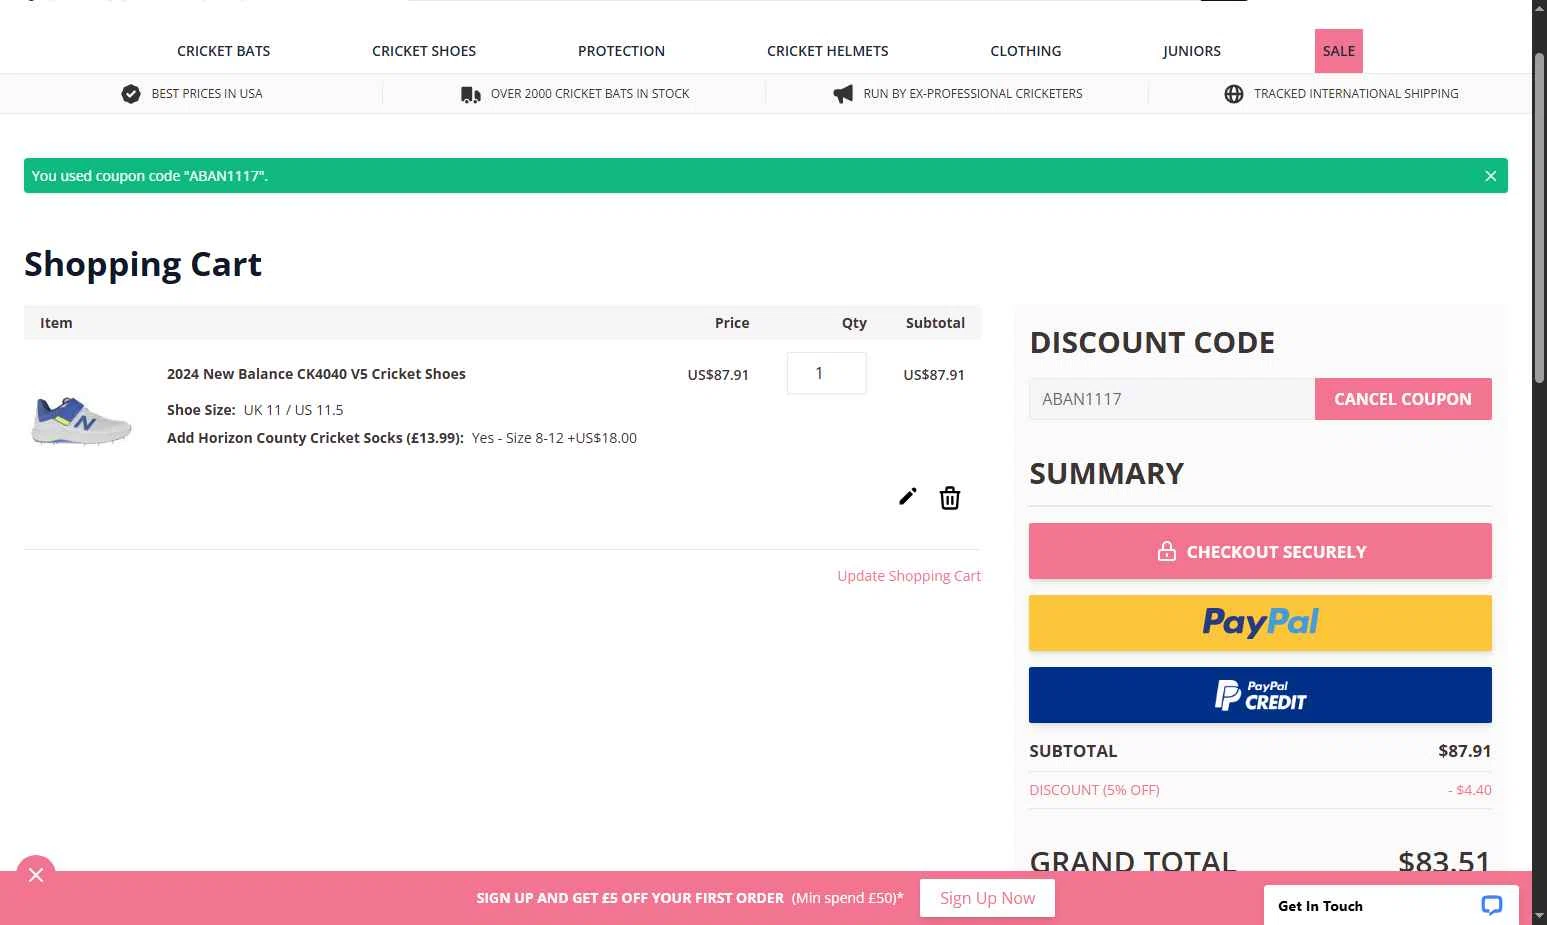Click Update Shopping Cart link
This screenshot has width=1547, height=925.
909,576
